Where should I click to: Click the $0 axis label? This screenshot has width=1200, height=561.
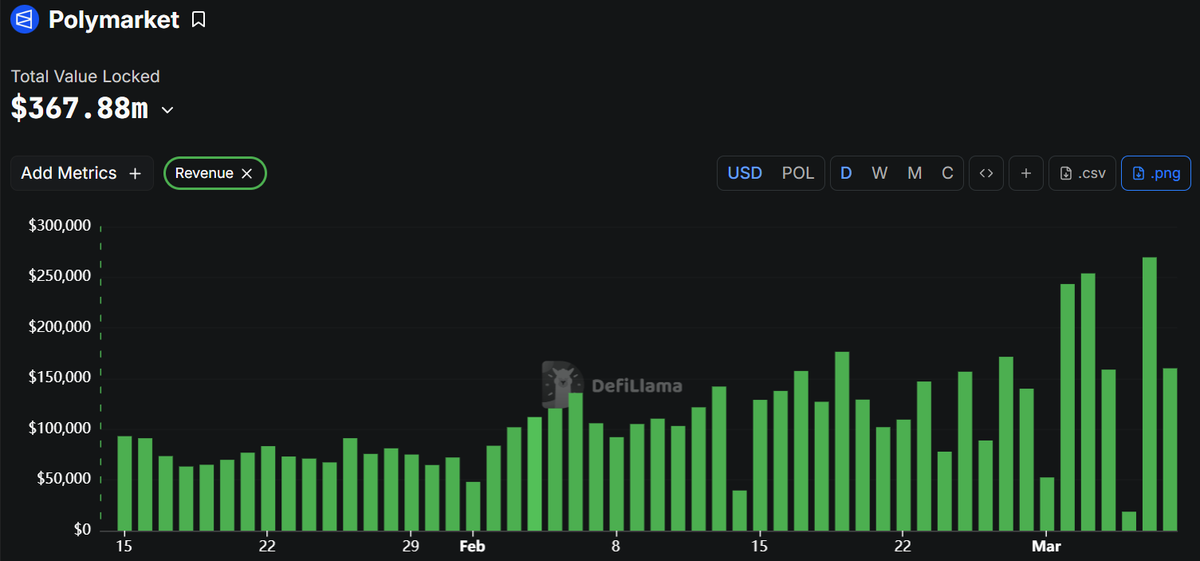coord(81,529)
